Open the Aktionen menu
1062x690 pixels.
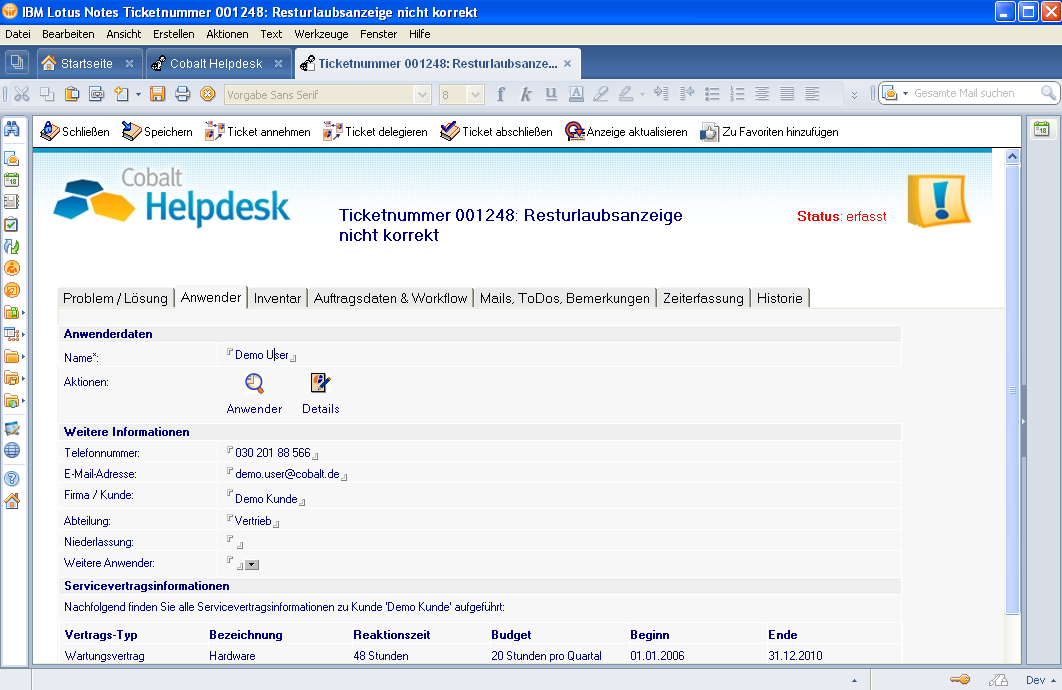227,34
